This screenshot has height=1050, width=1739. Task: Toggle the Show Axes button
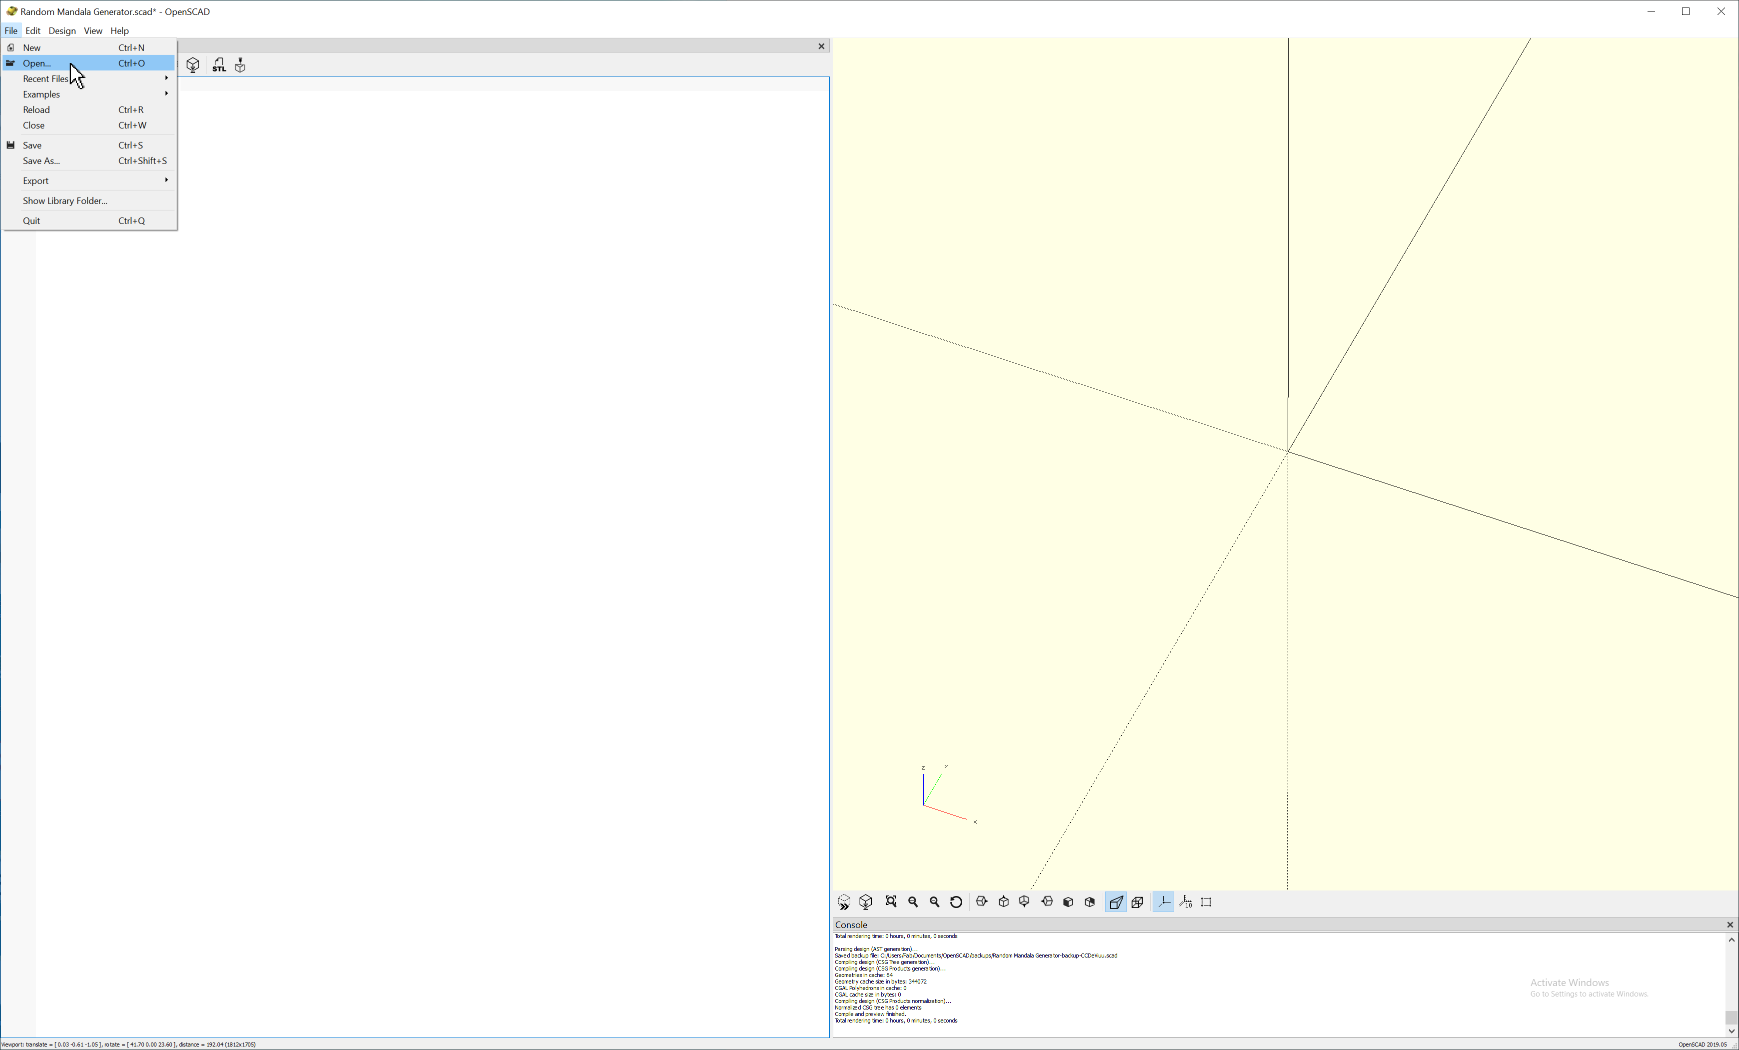tap(1163, 902)
